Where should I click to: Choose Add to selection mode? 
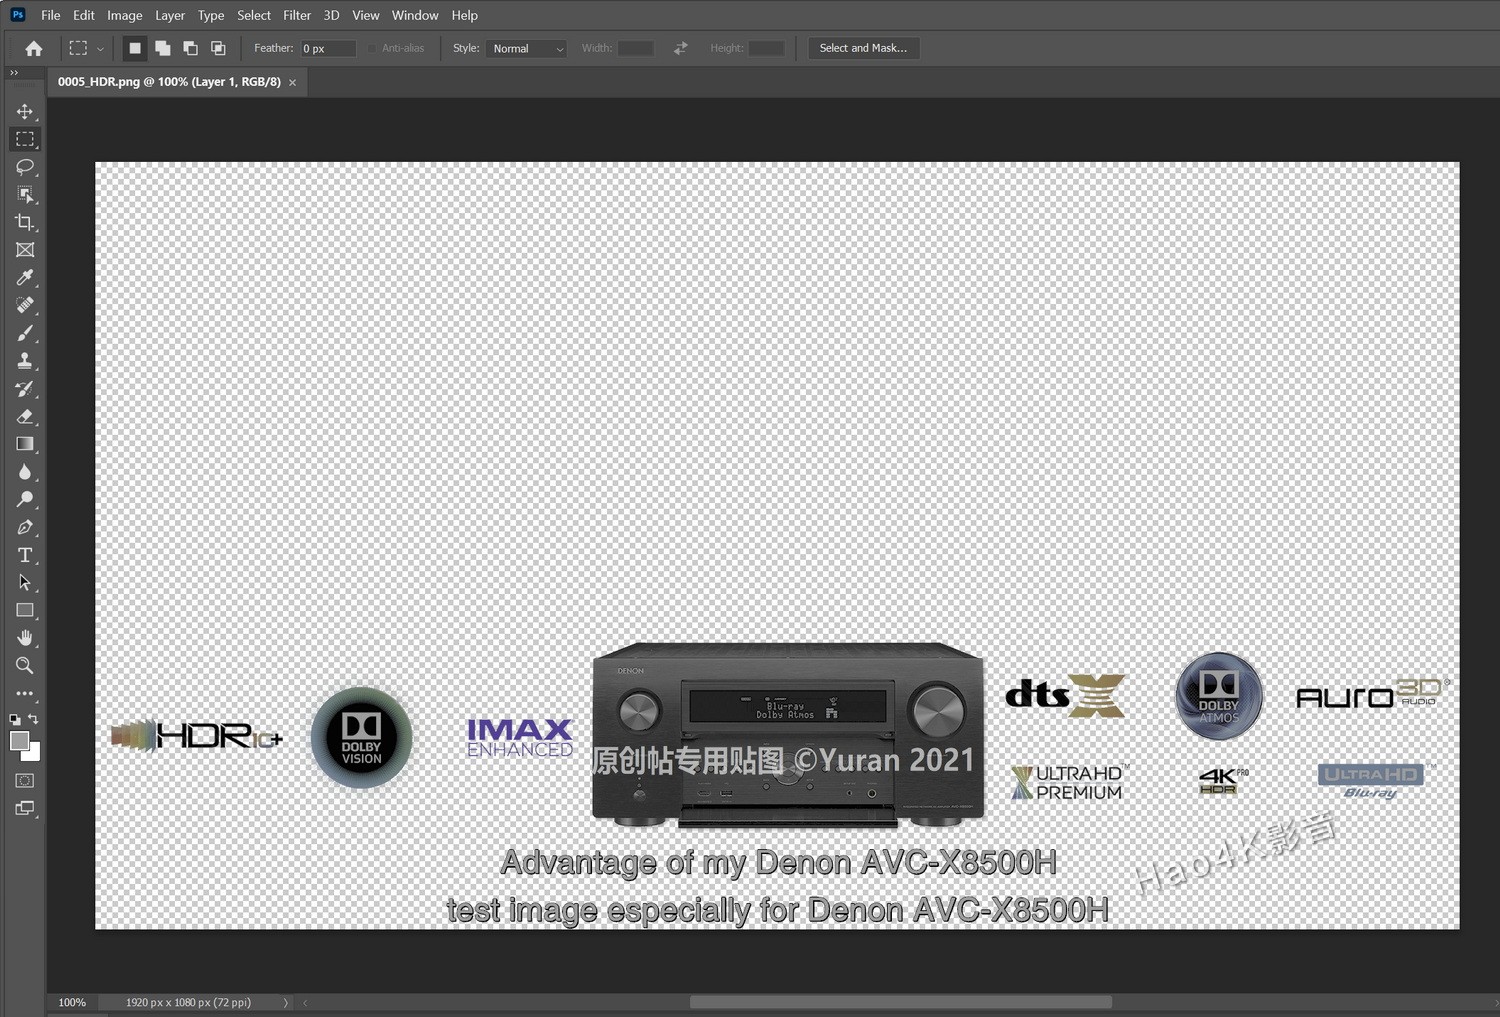coord(163,48)
